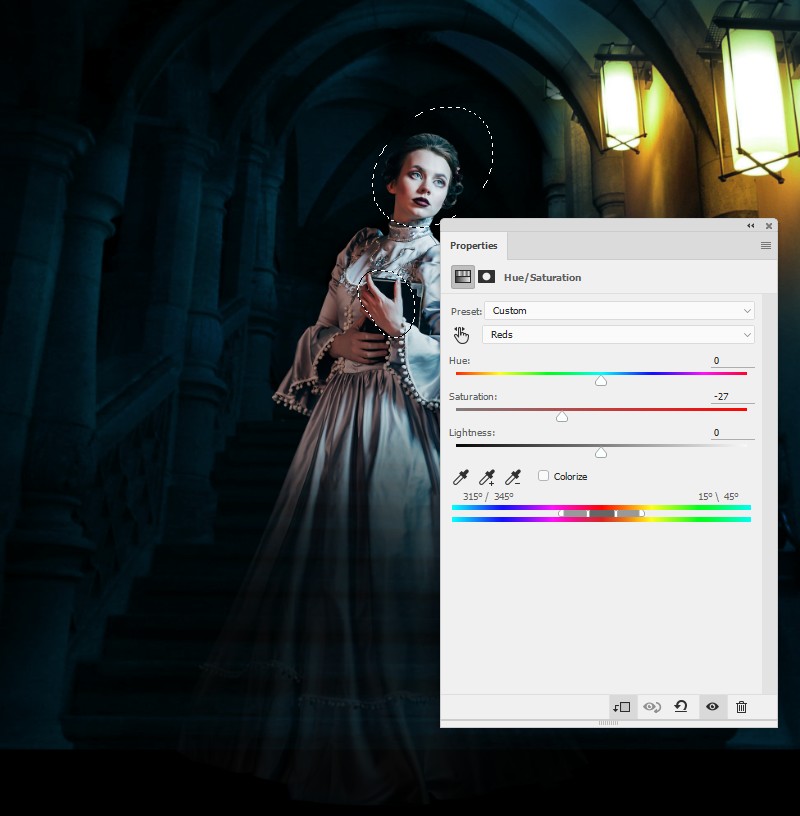The image size is (800, 816).
Task: Click the view previous state icon
Action: [x=653, y=707]
